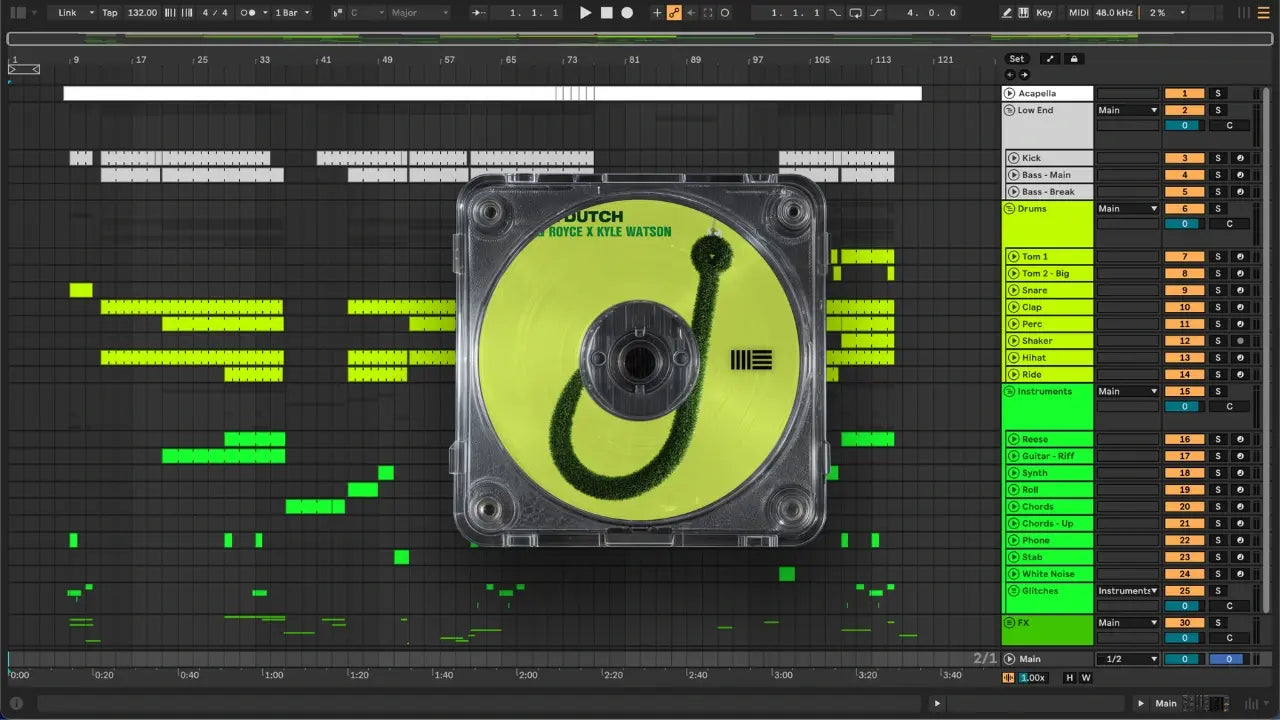Toggle the Automation Arm icon
The width and height of the screenshot is (1280, 720).
tap(674, 13)
